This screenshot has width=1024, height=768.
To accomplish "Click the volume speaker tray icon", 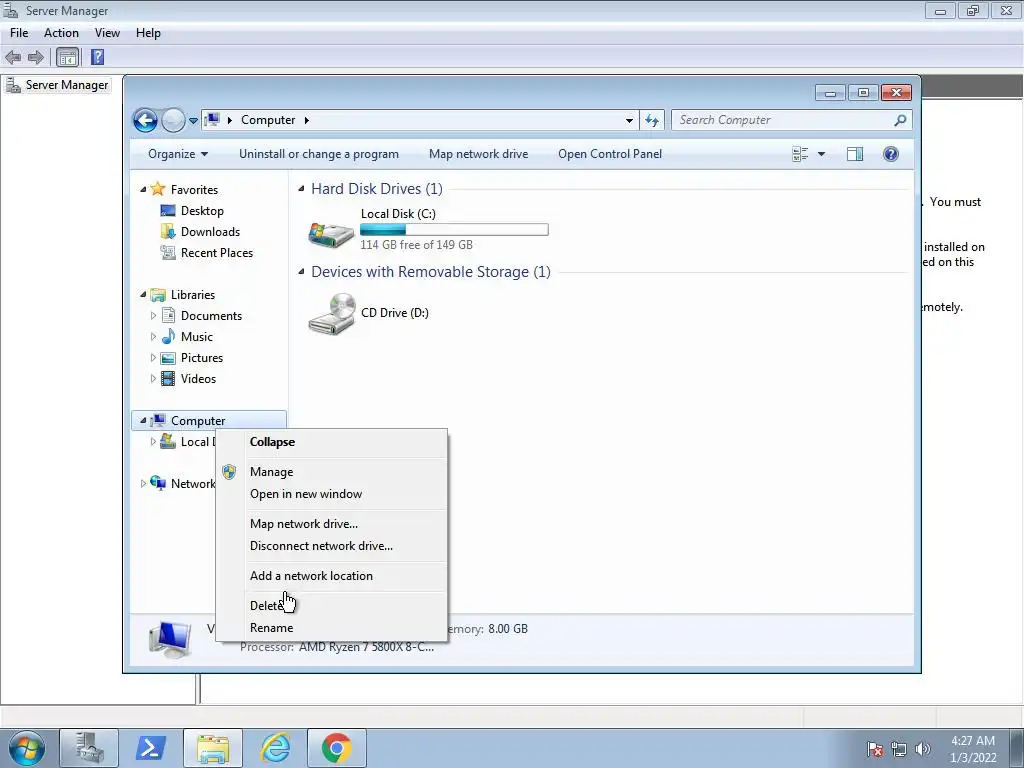I will (923, 749).
